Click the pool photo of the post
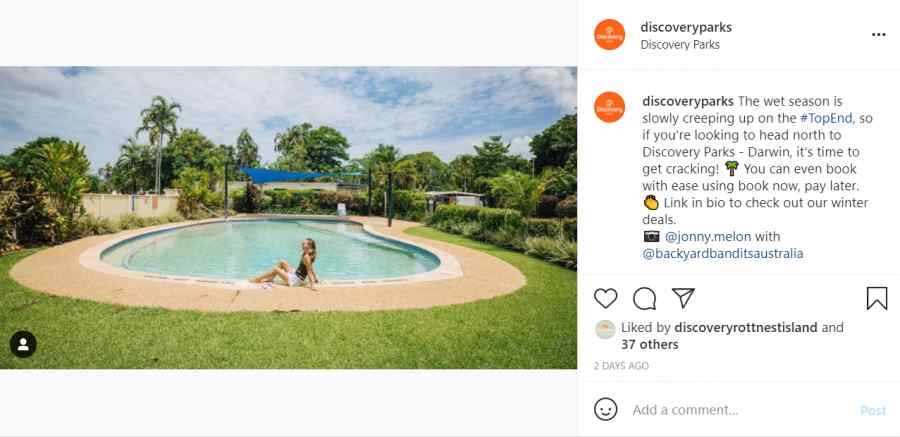The image size is (900, 437). point(288,218)
